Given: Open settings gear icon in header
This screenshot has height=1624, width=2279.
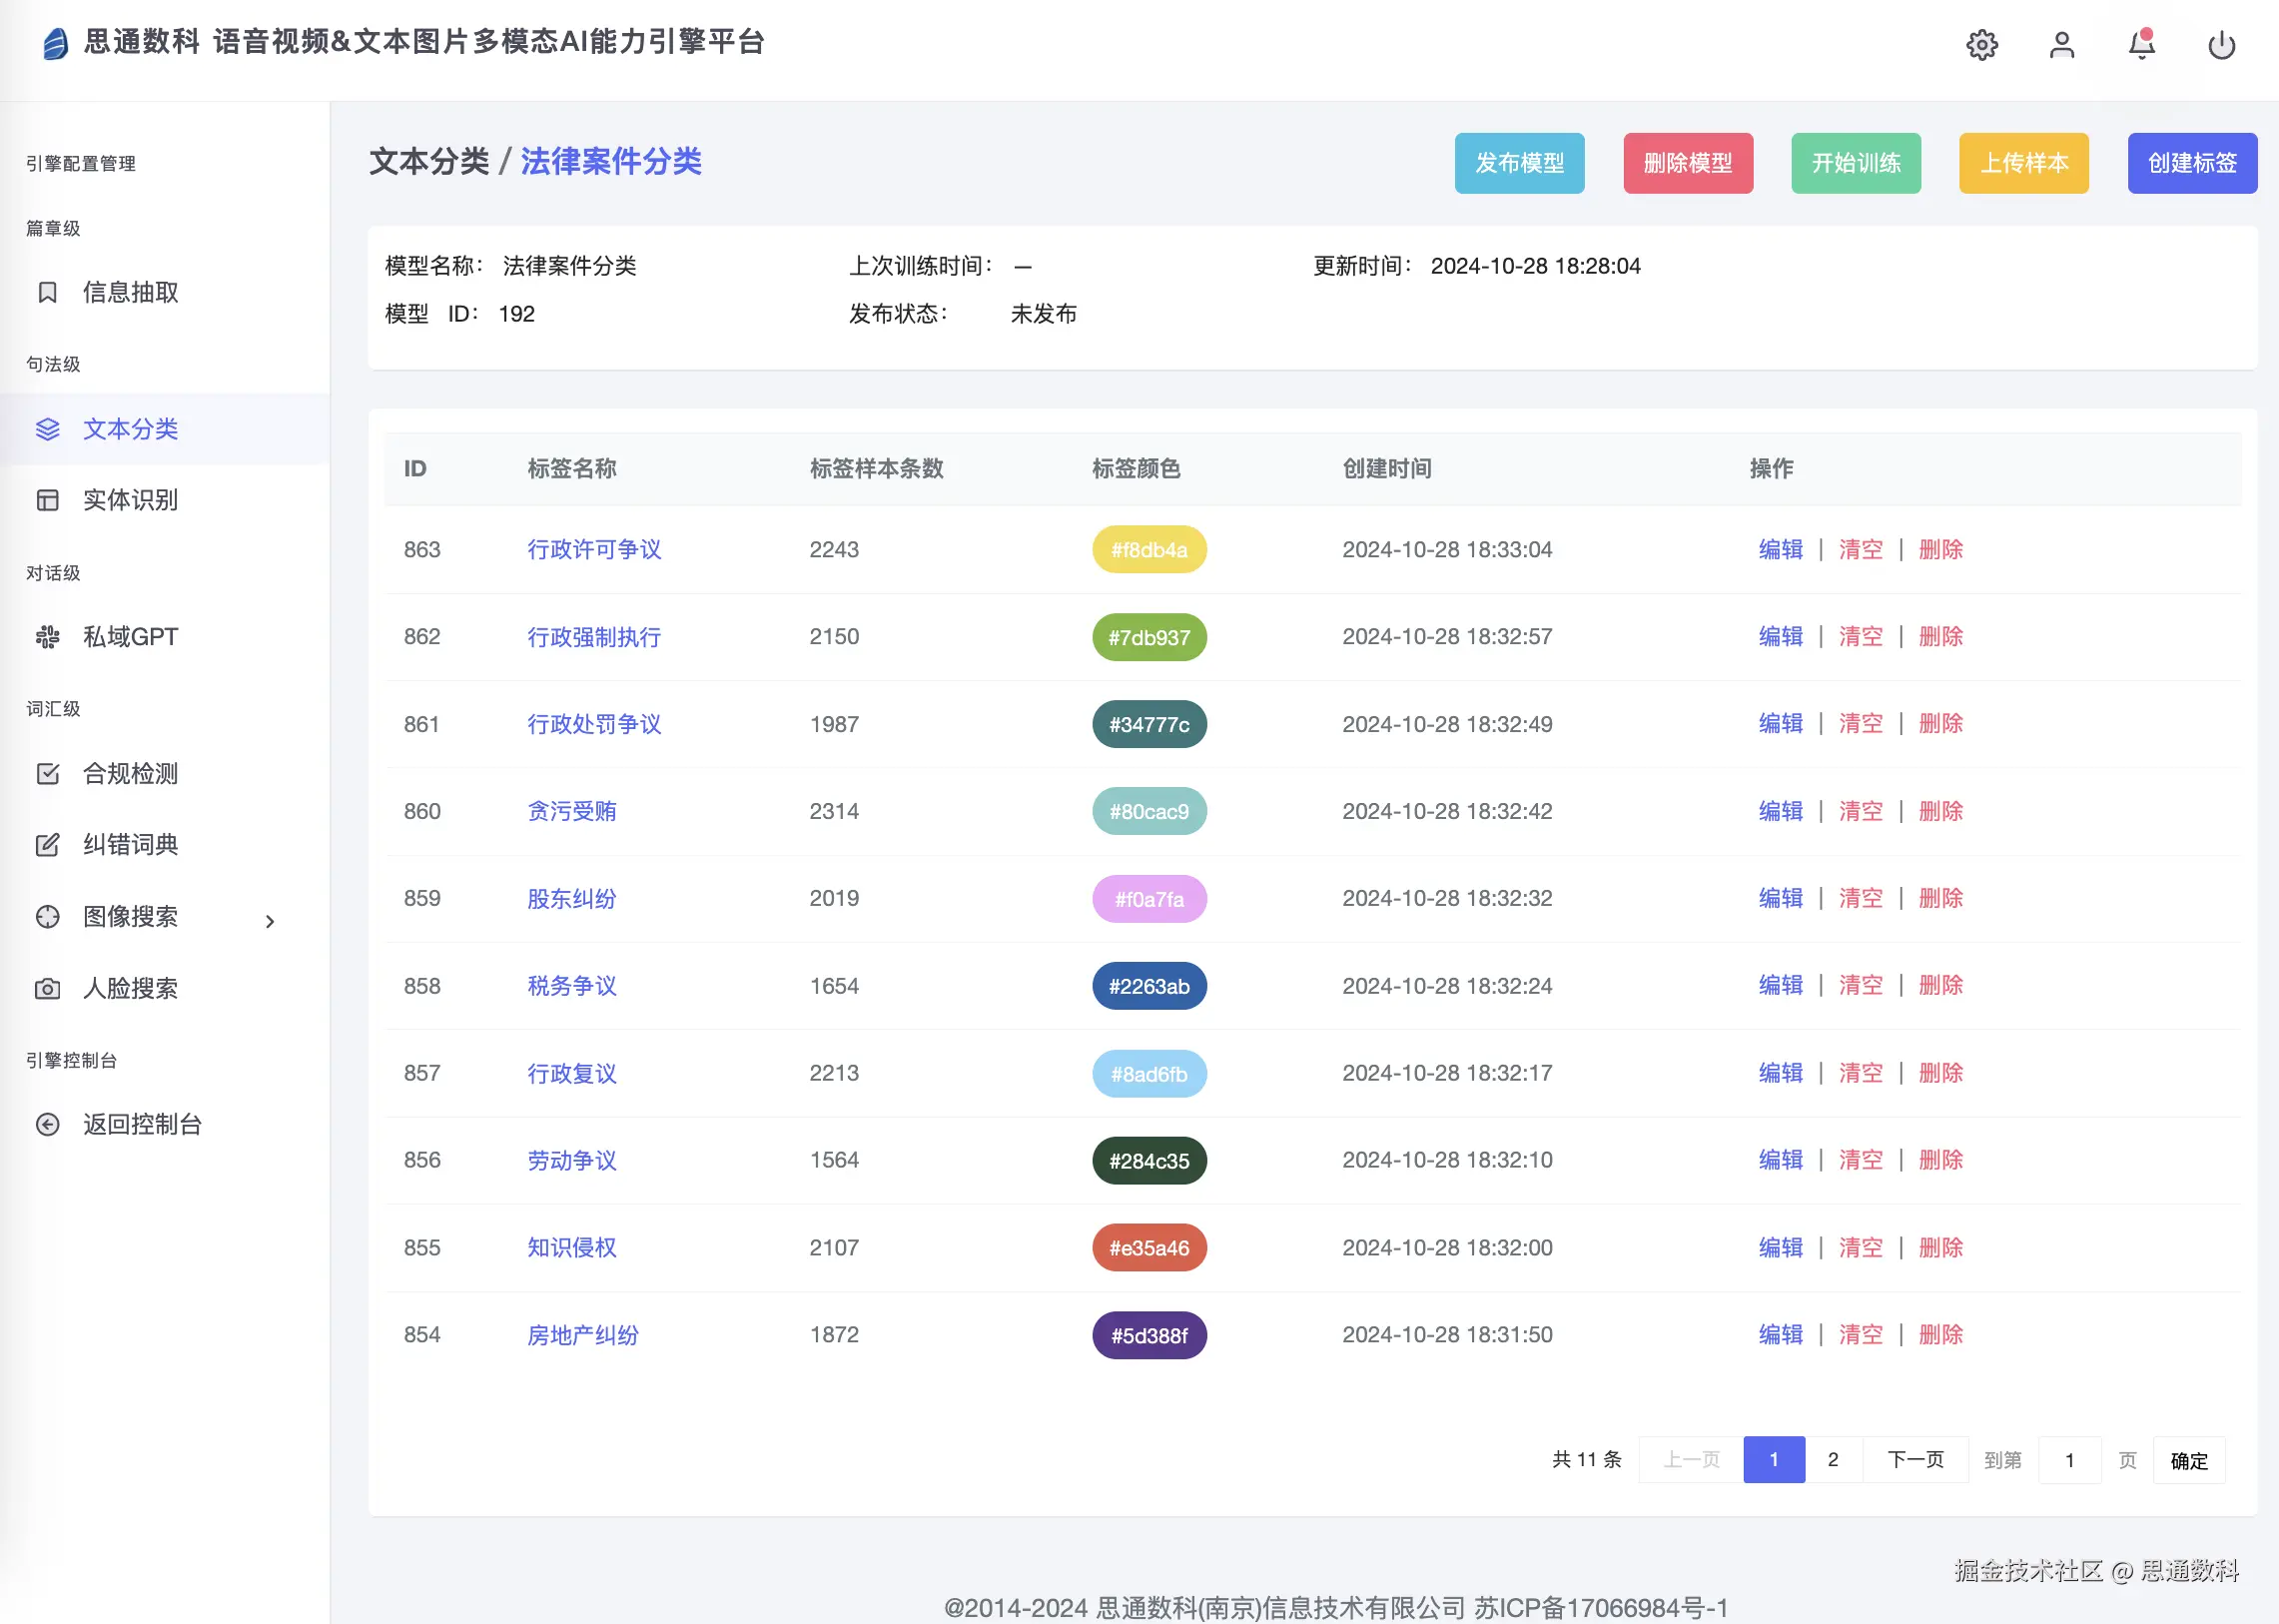Looking at the screenshot, I should click(x=1981, y=45).
